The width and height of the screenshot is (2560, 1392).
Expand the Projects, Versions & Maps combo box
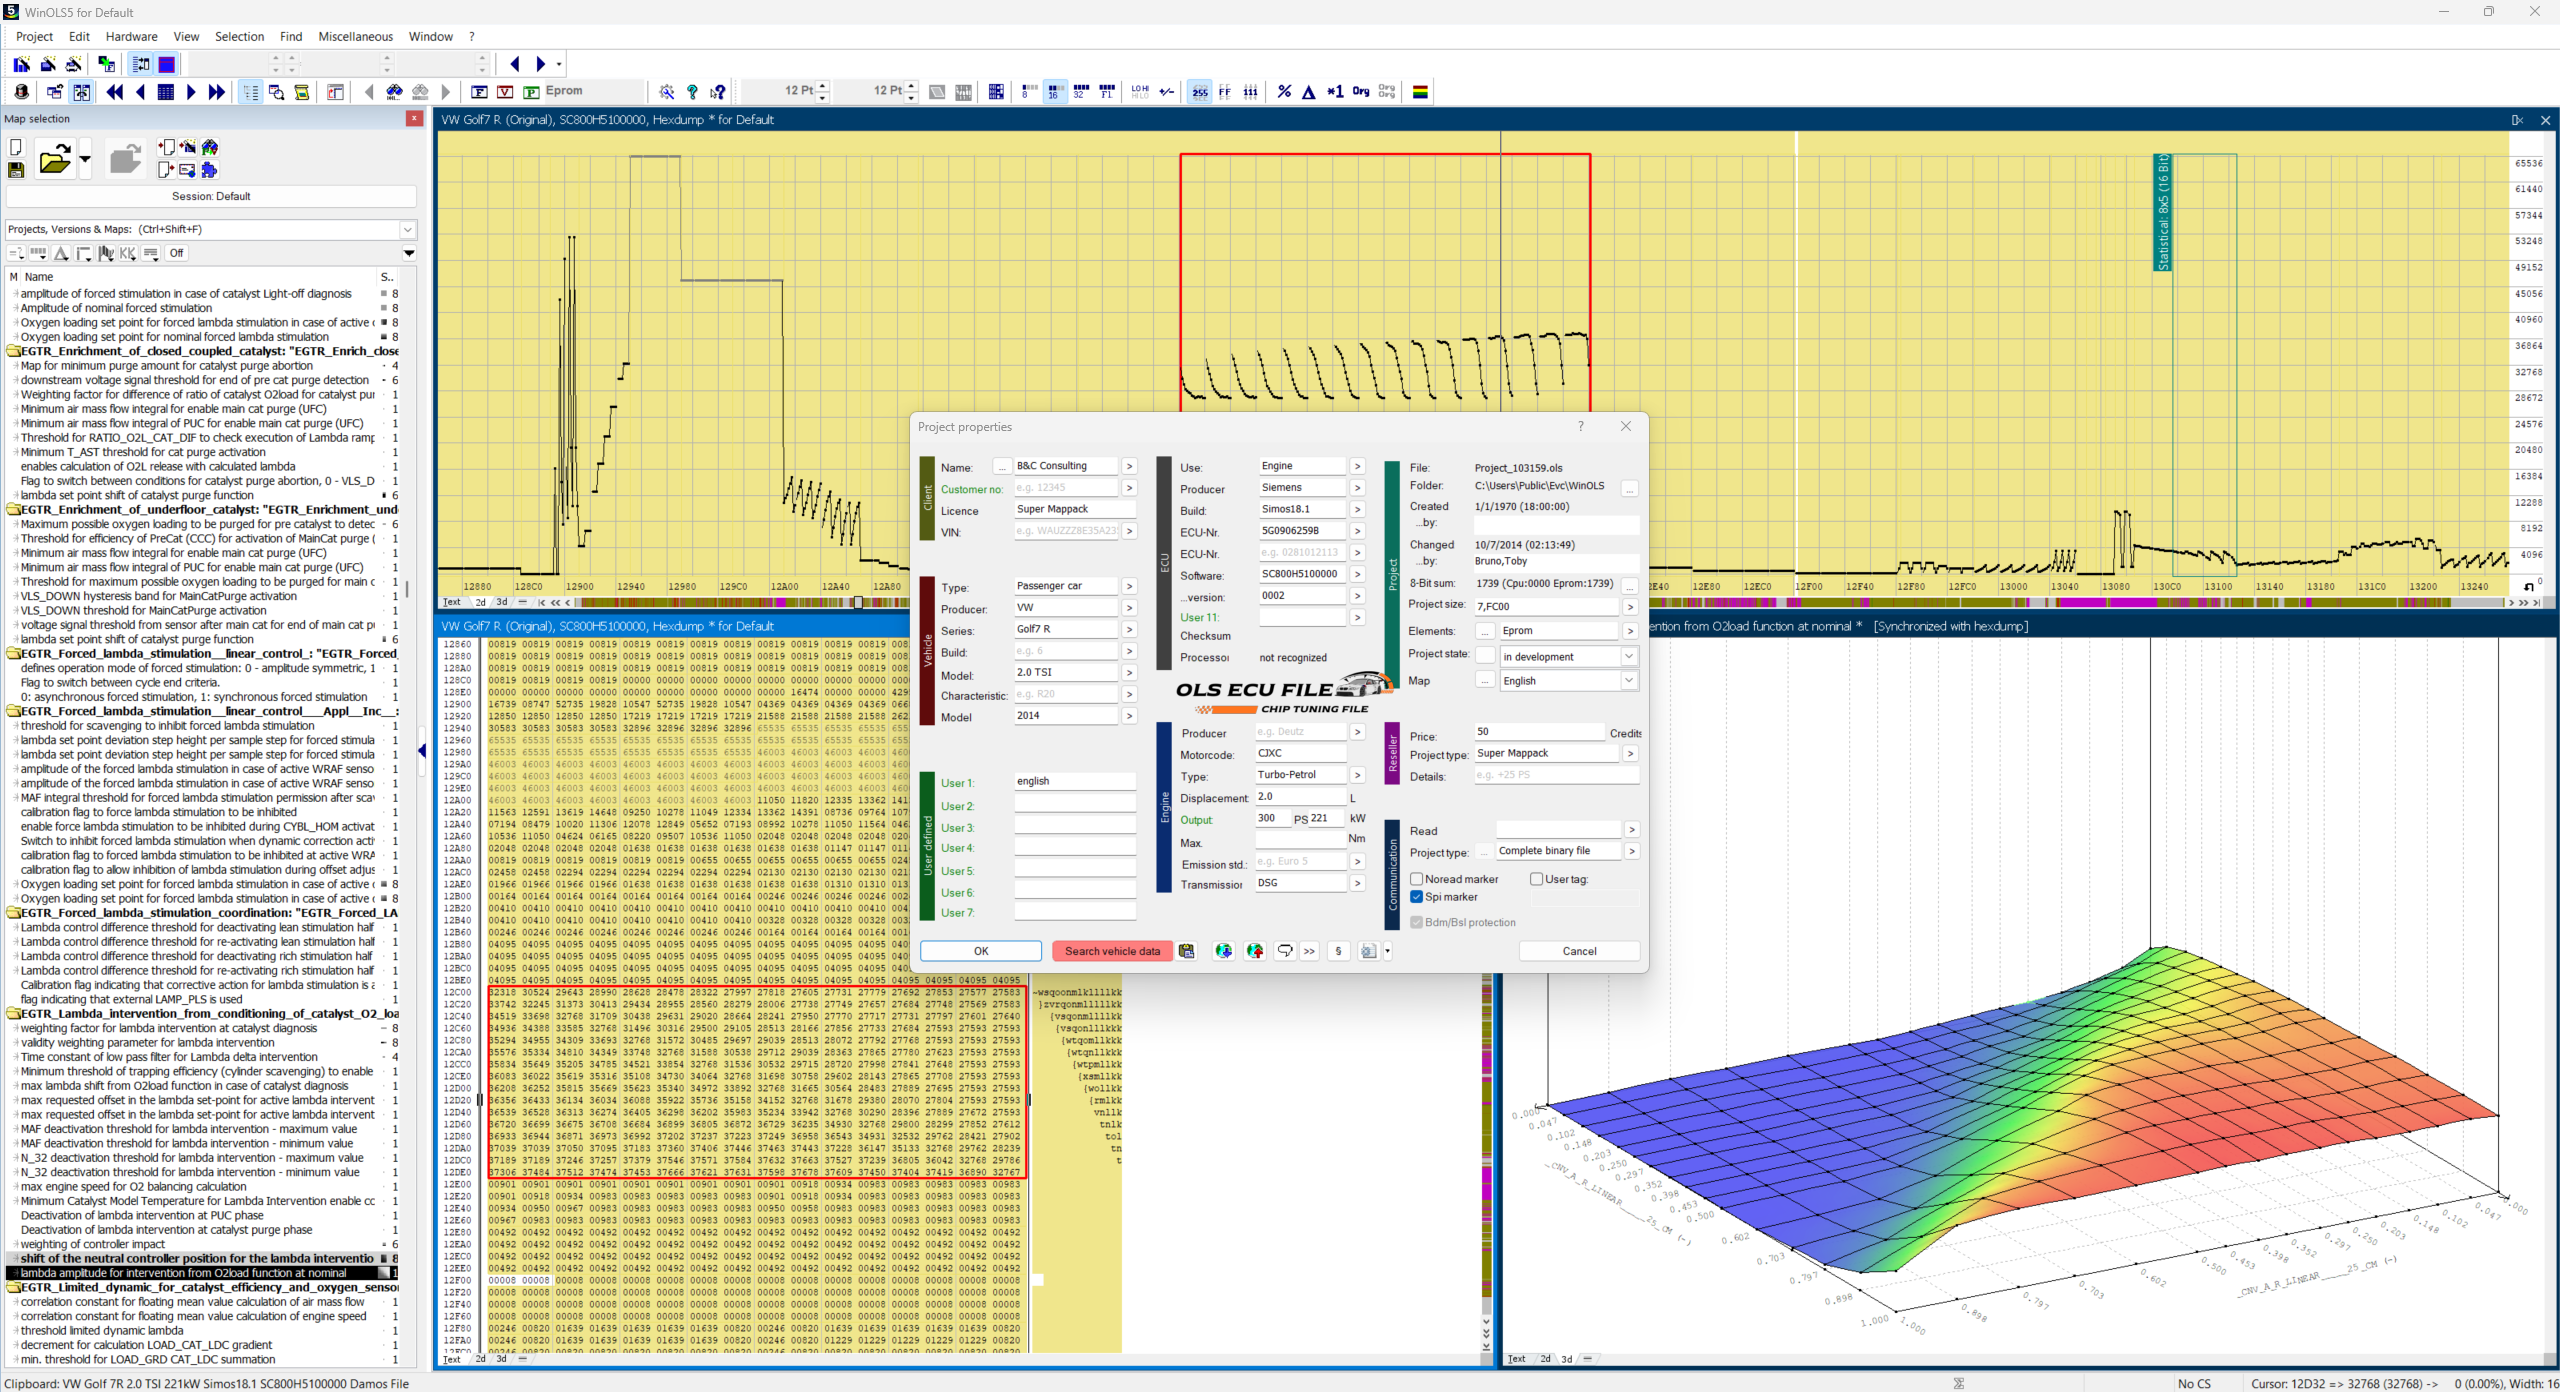[407, 230]
